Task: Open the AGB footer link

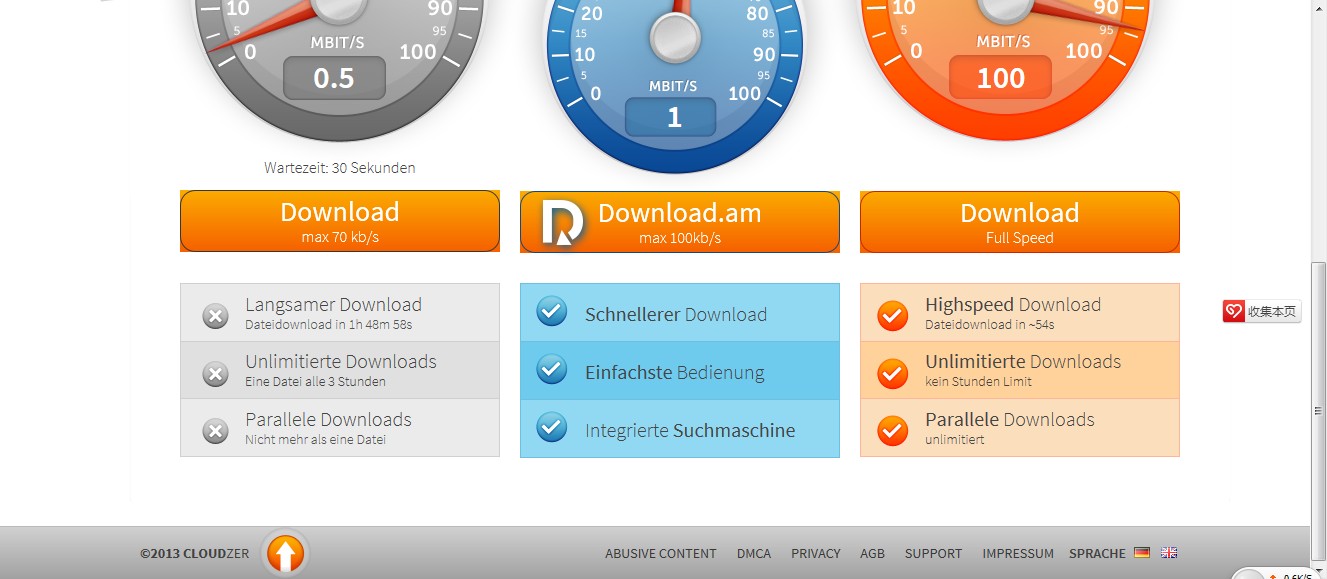Action: 872,553
